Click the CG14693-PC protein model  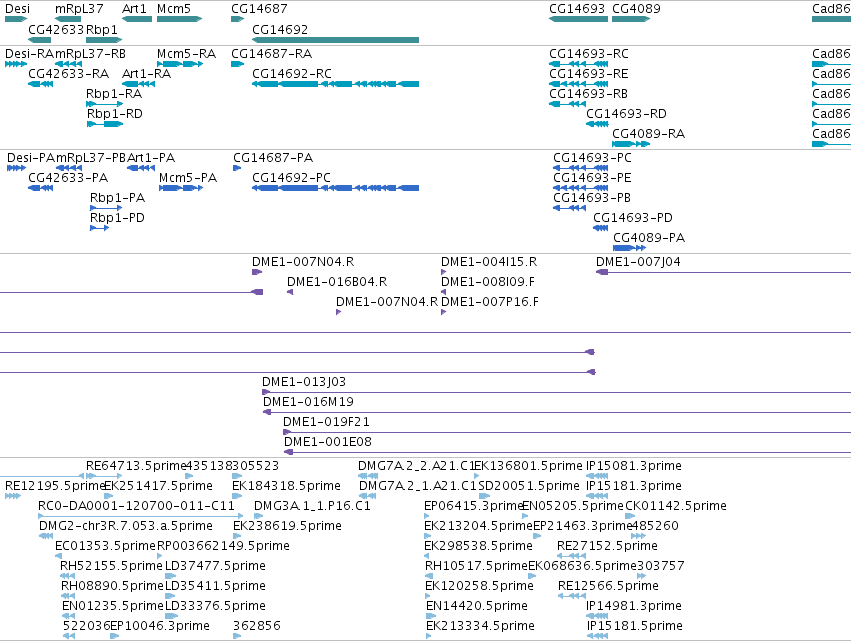(580, 168)
